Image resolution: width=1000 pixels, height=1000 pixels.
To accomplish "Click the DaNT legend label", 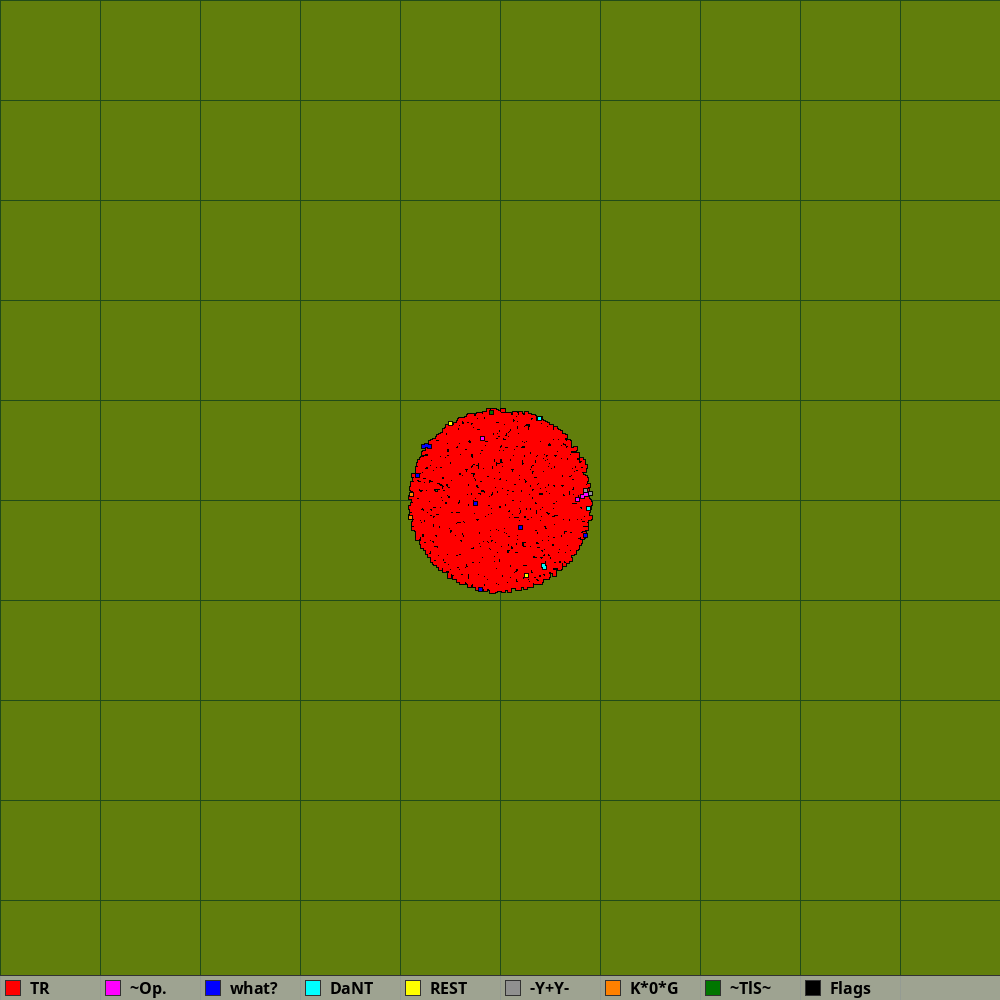I will click(x=351, y=989).
